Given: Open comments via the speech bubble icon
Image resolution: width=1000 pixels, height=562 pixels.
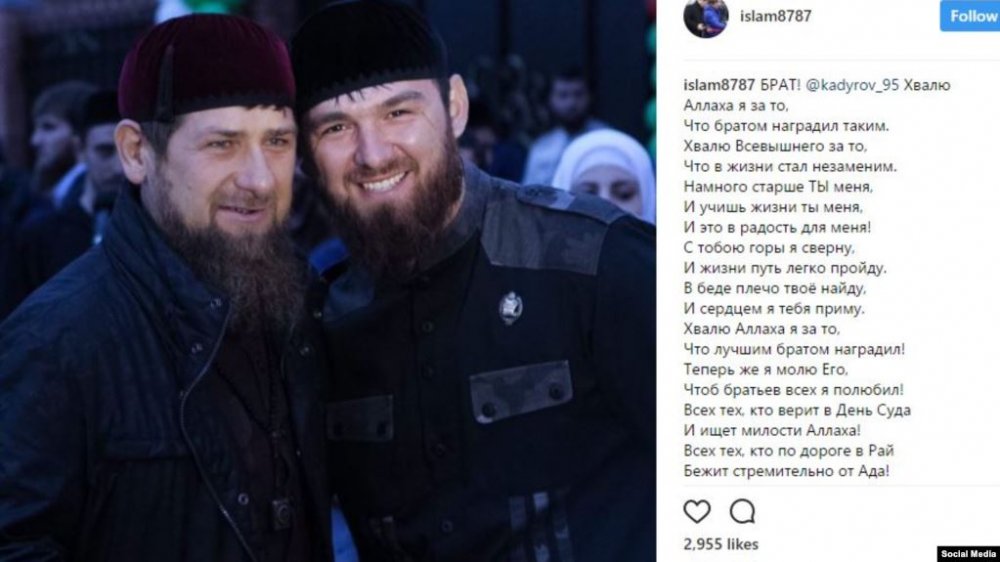Looking at the screenshot, I should tap(743, 512).
